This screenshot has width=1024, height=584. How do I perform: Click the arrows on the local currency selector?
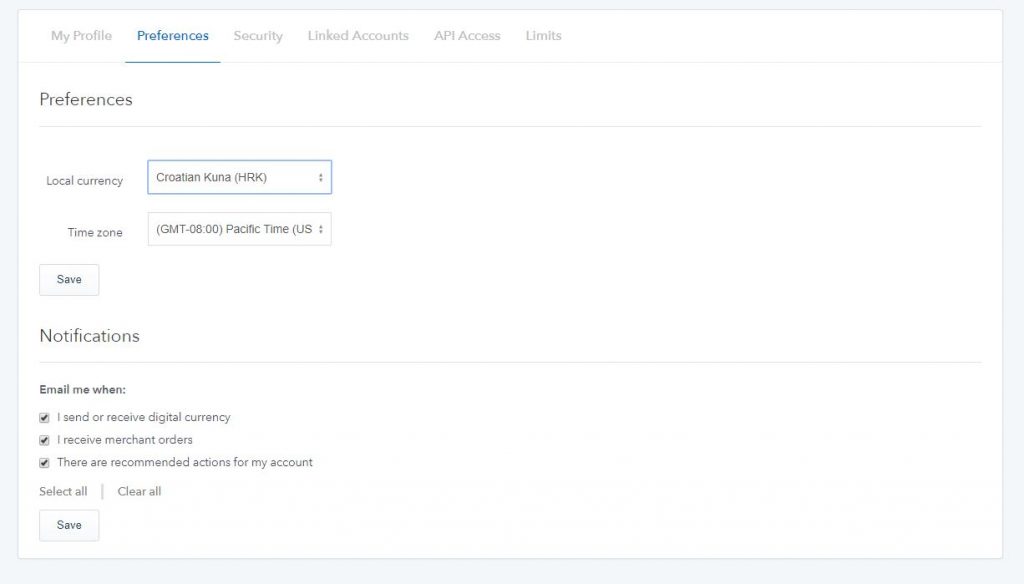tap(320, 177)
